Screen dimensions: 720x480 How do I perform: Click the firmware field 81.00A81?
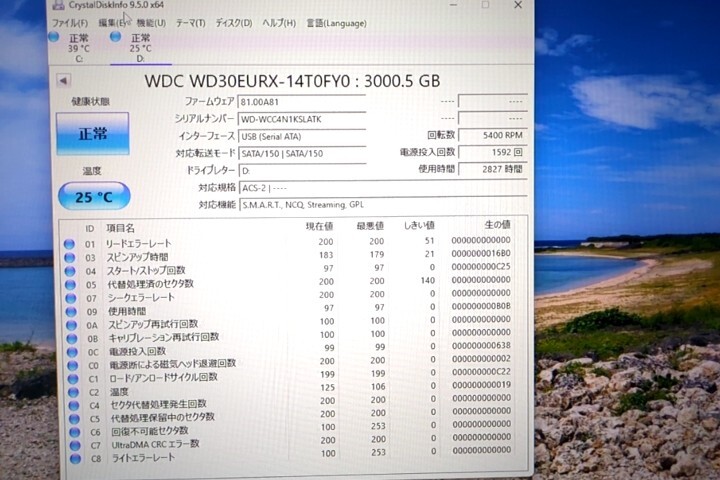click(301, 102)
